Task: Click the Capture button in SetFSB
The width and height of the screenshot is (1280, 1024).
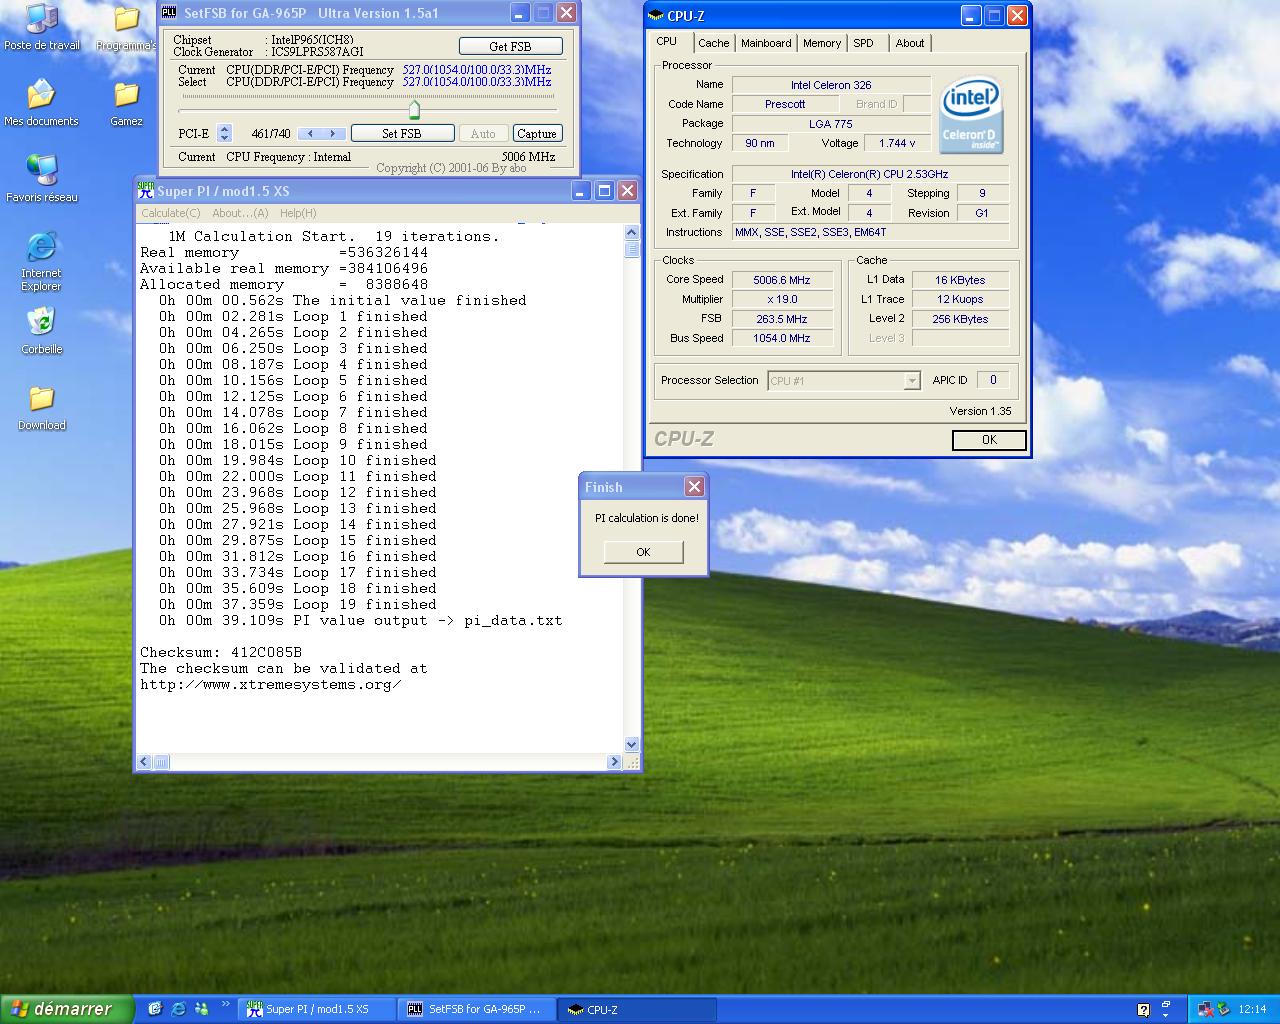Action: (x=537, y=133)
